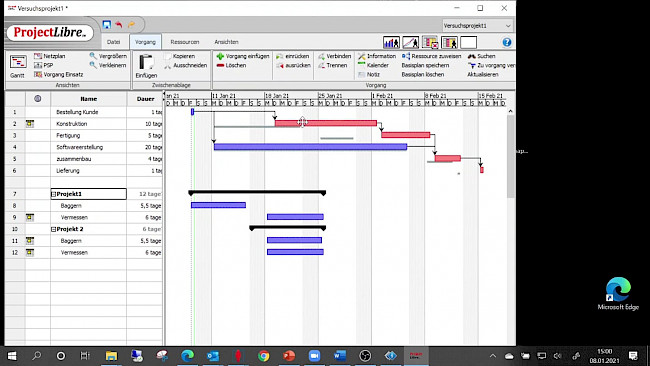The height and width of the screenshot is (366, 650).
Task: Click the red Fertigung Gantt bar
Action: pyautogui.click(x=405, y=135)
